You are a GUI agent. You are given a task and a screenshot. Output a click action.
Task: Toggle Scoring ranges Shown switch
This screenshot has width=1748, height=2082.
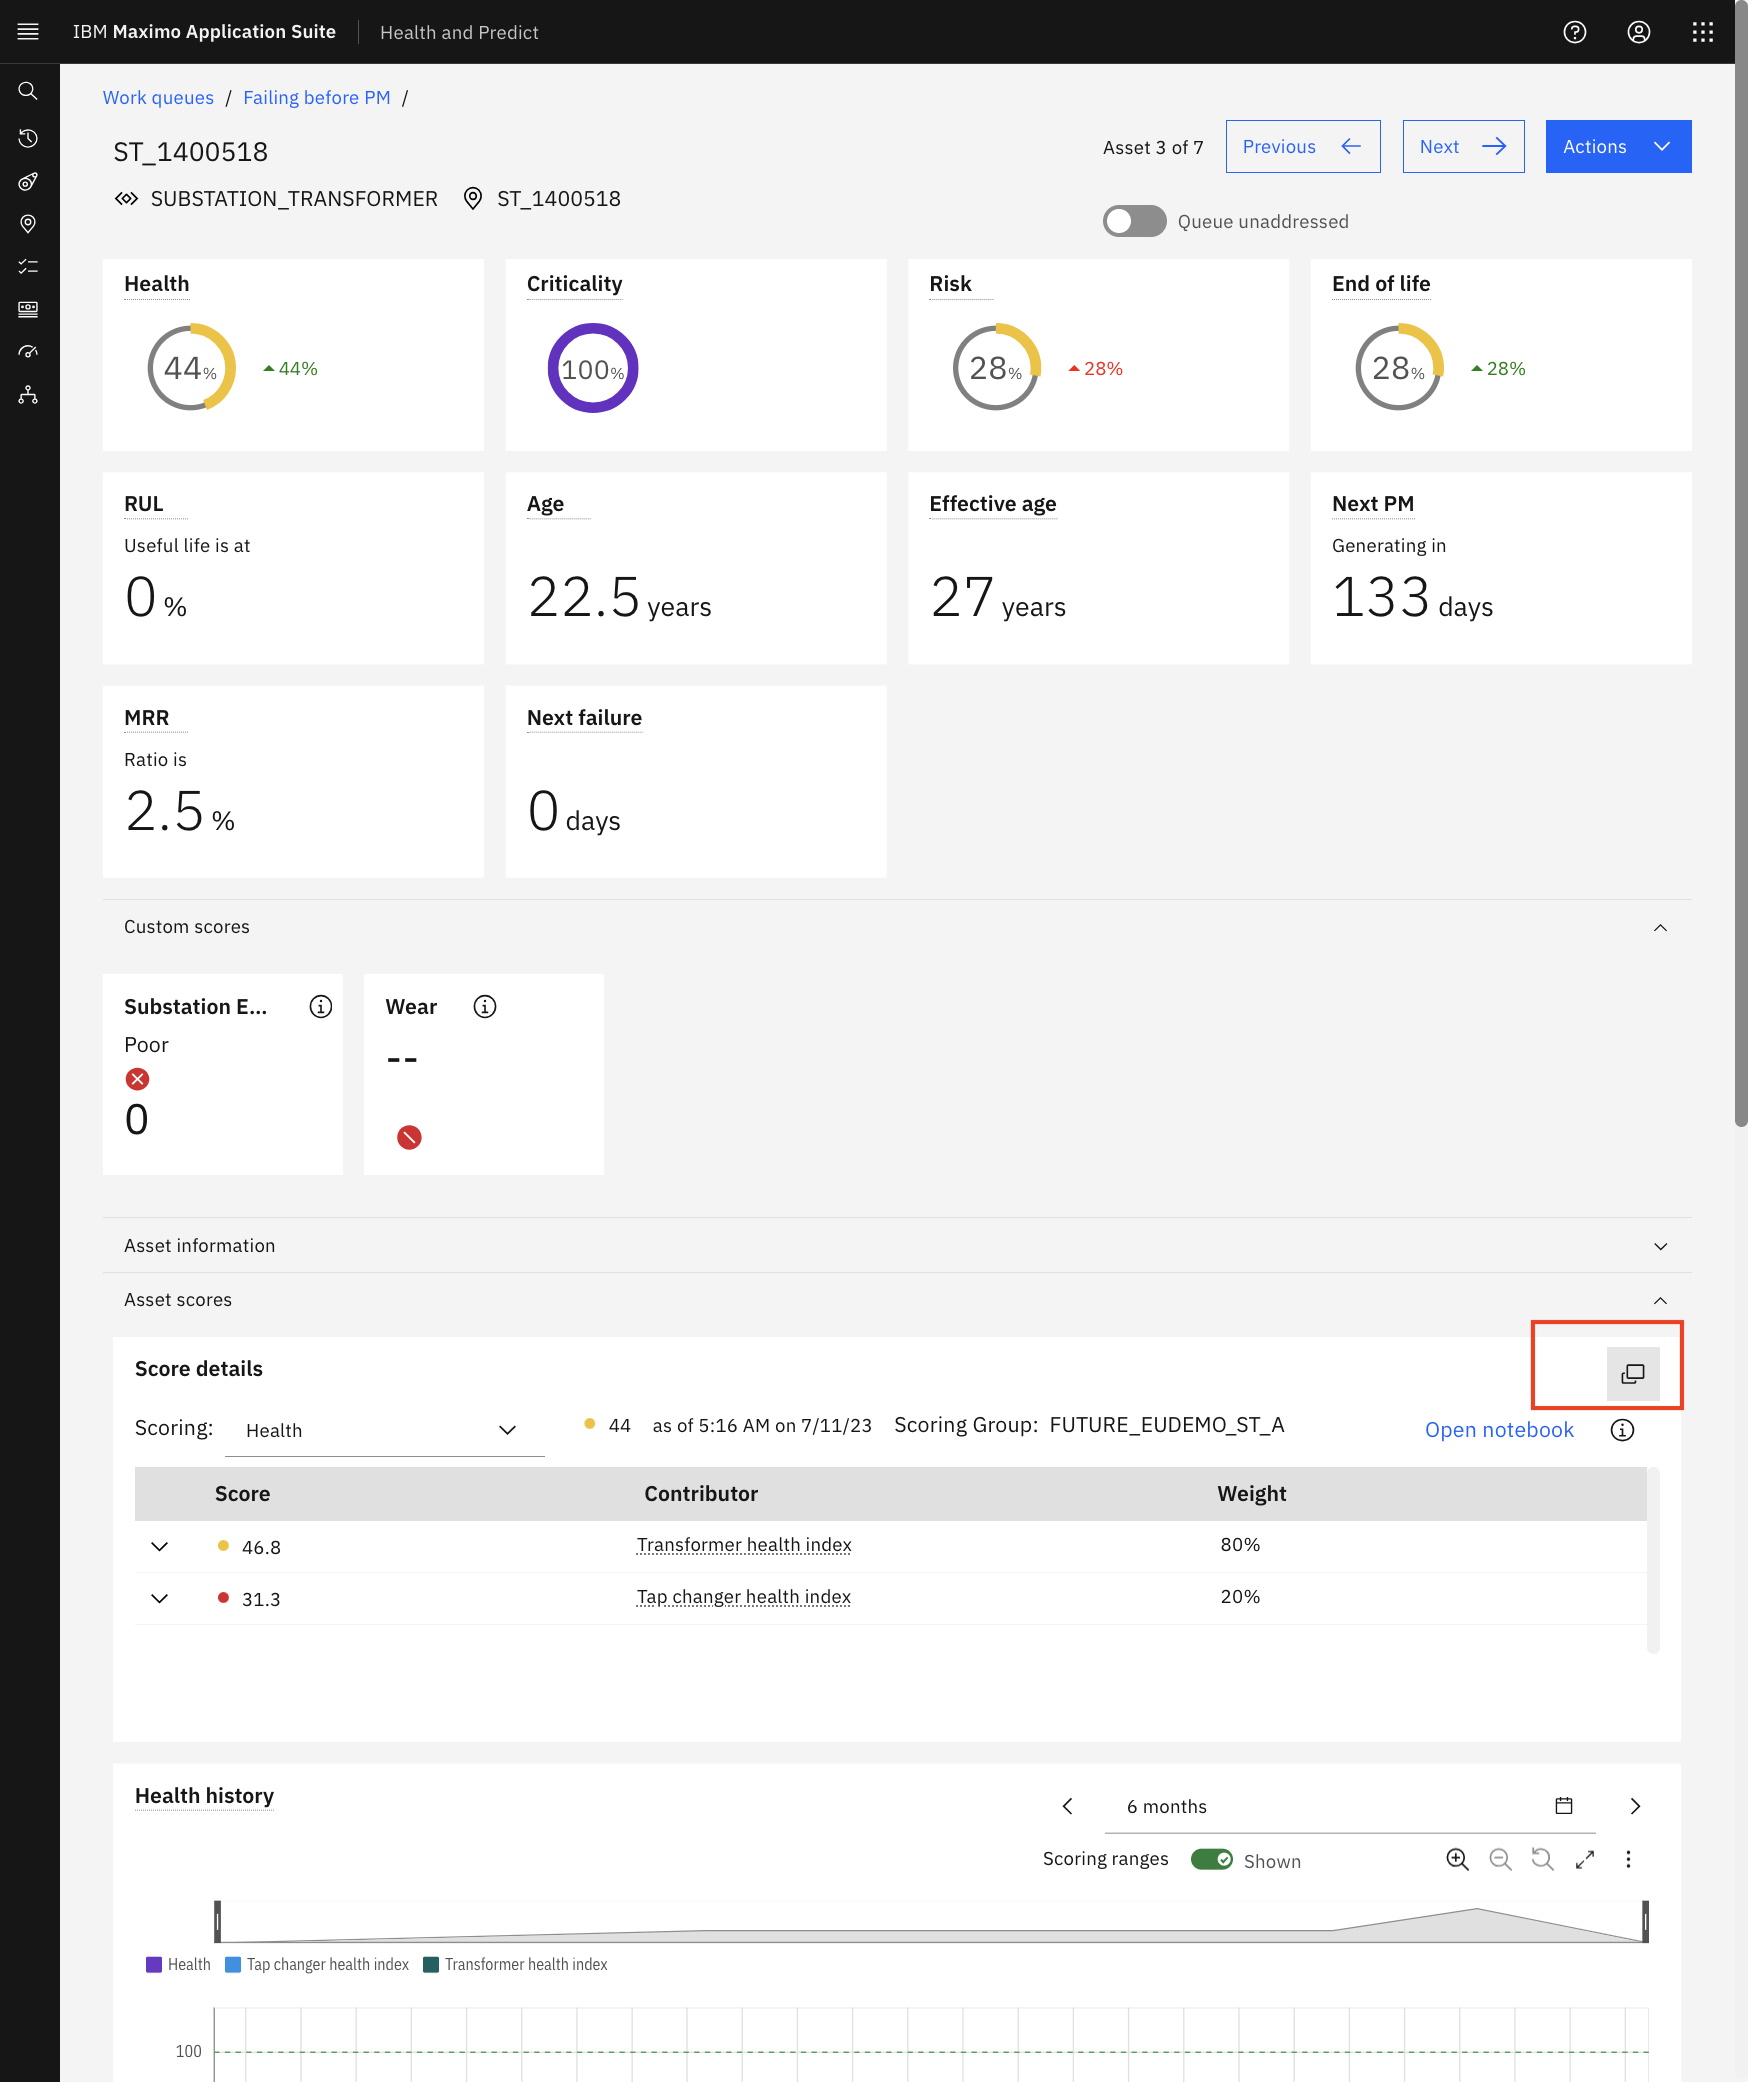pyautogui.click(x=1212, y=1859)
